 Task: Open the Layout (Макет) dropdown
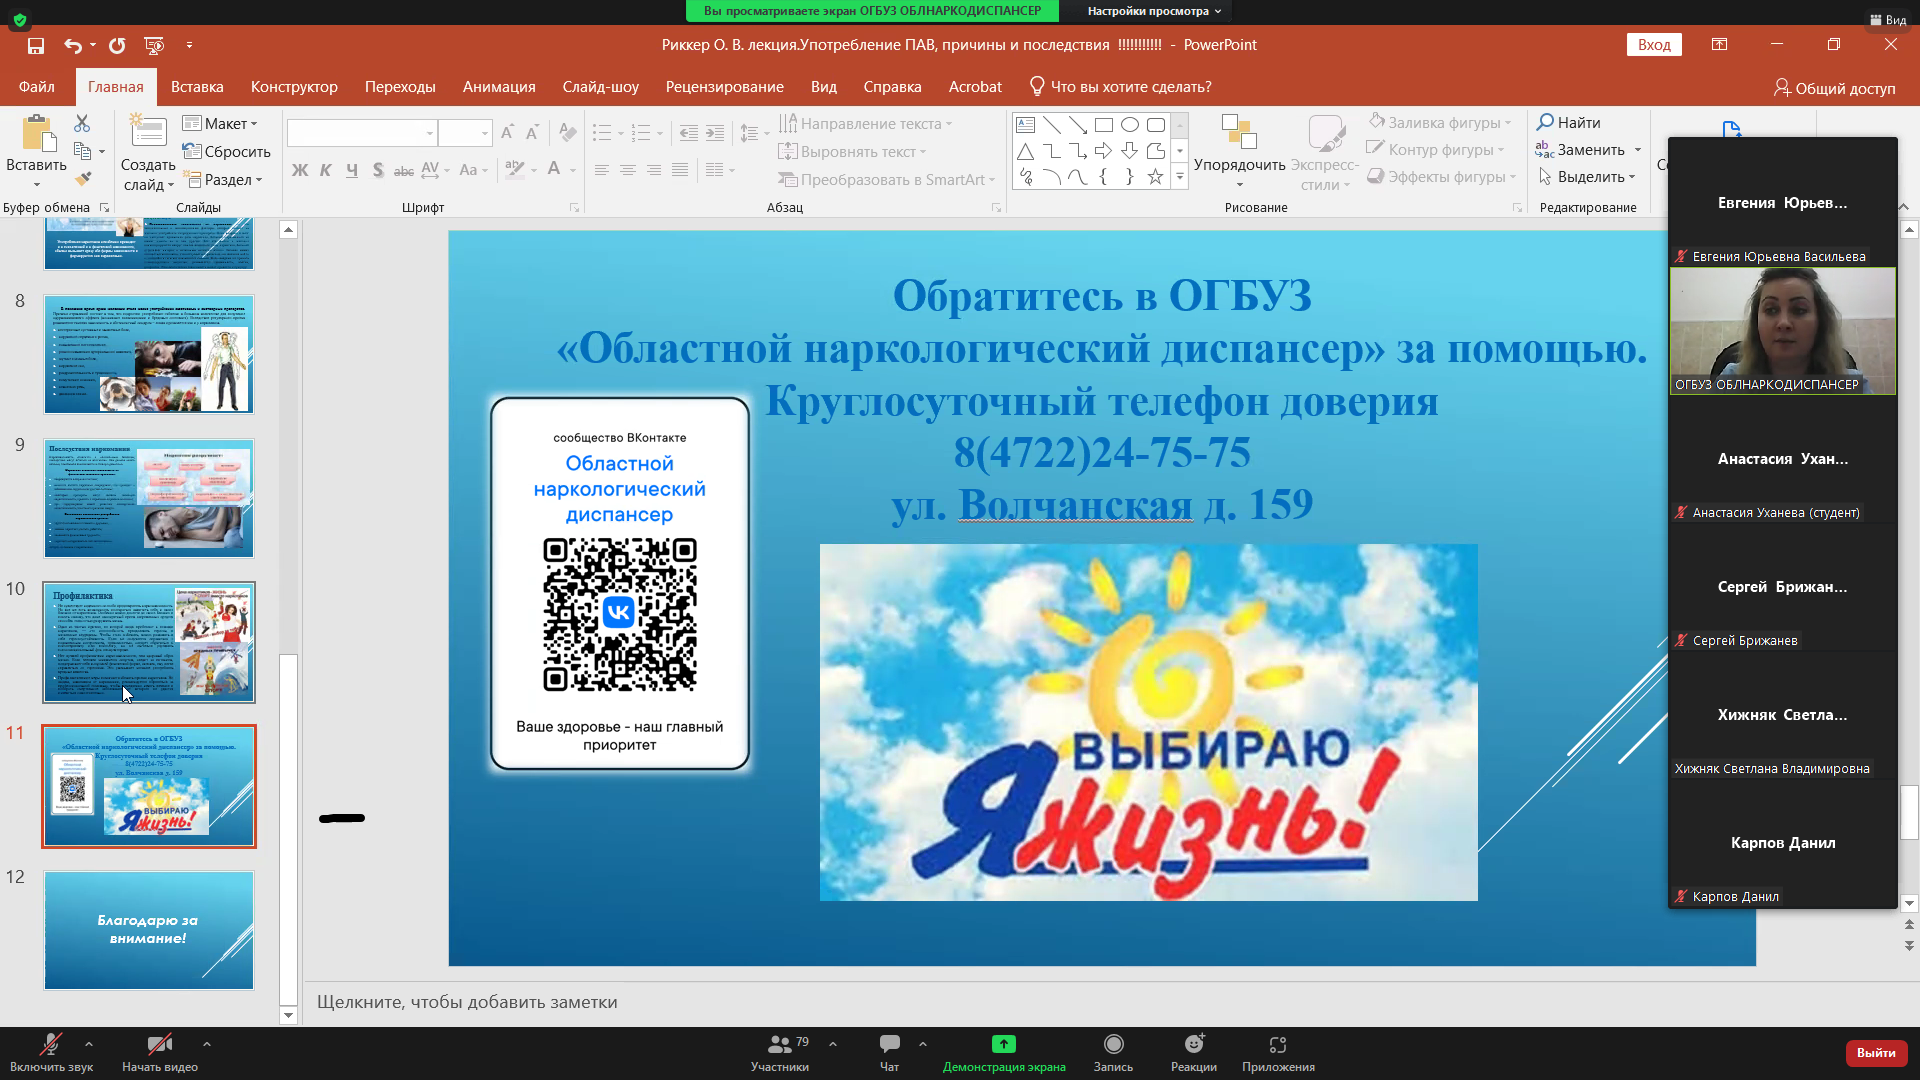(221, 123)
